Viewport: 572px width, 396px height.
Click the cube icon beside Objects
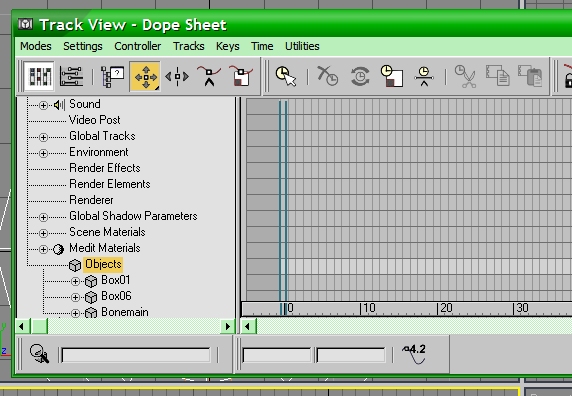[75, 265]
